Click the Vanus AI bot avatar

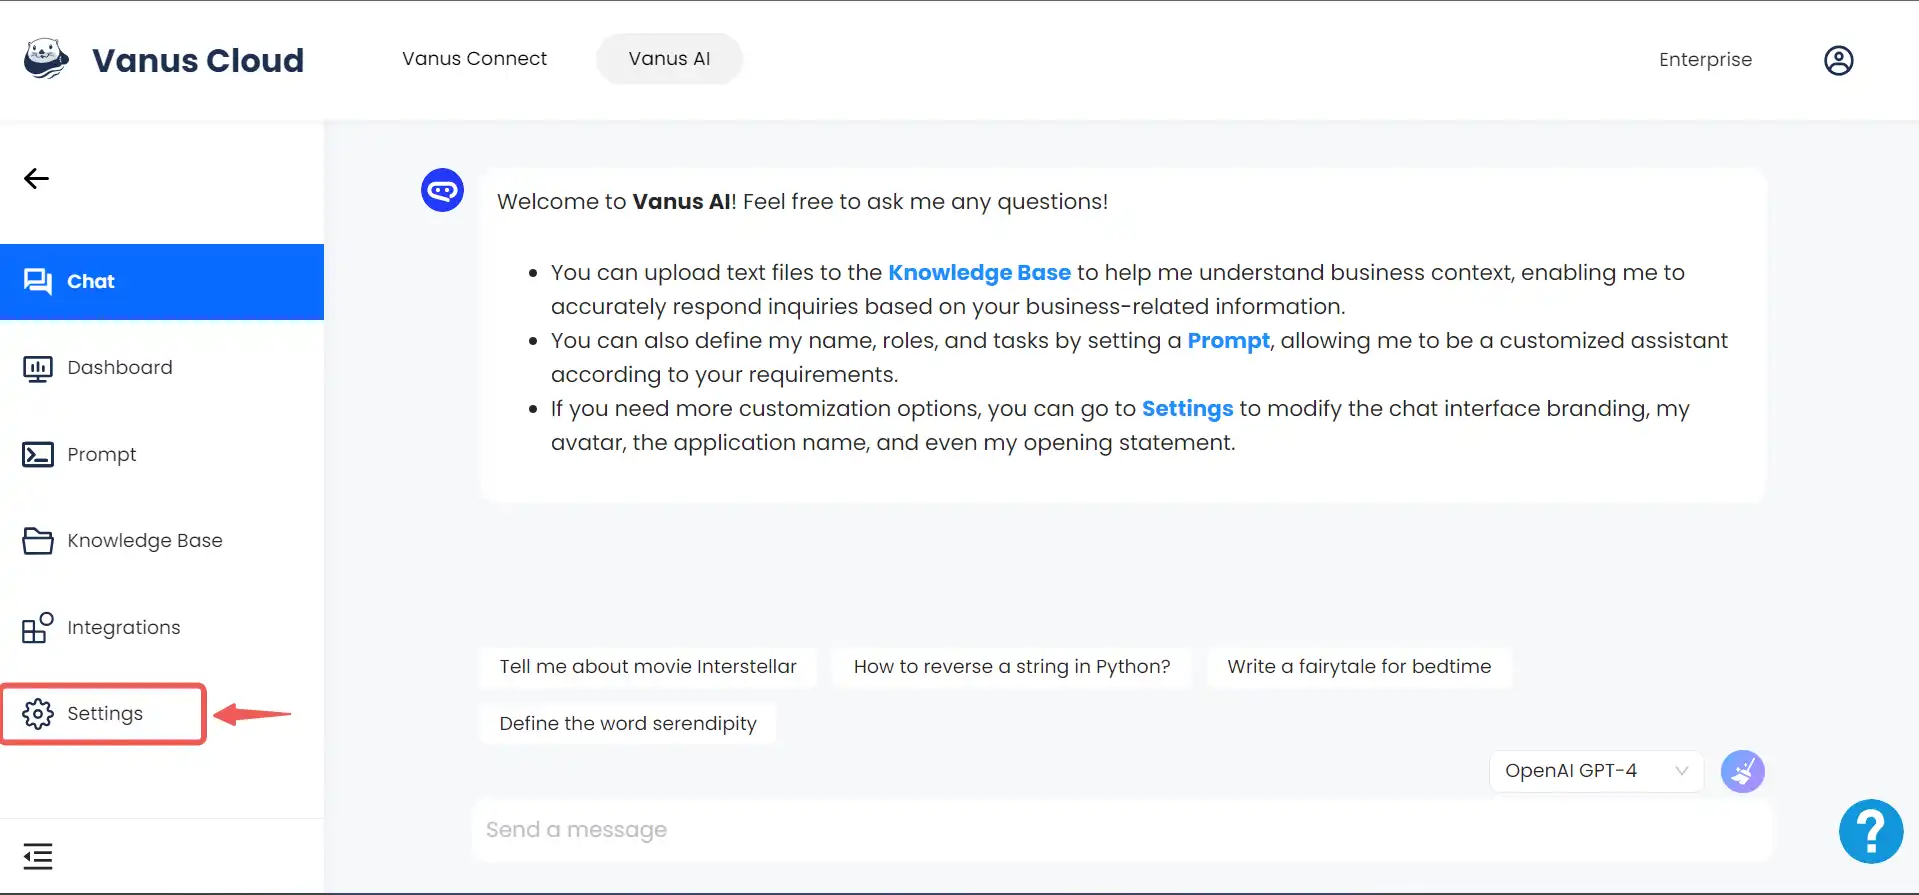coord(442,190)
